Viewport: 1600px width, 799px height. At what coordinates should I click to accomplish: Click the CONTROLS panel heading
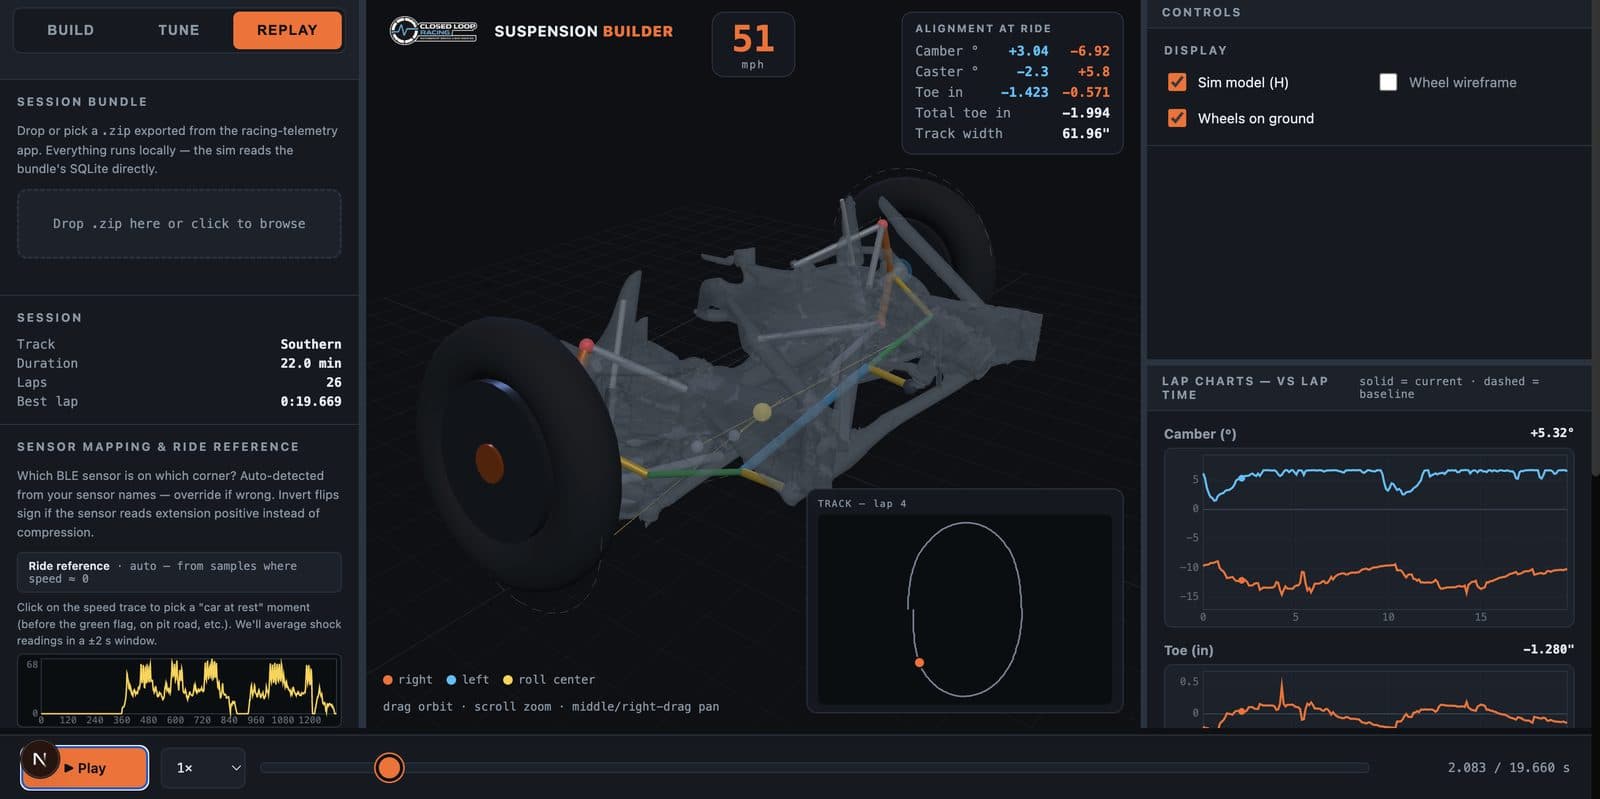tap(1201, 12)
